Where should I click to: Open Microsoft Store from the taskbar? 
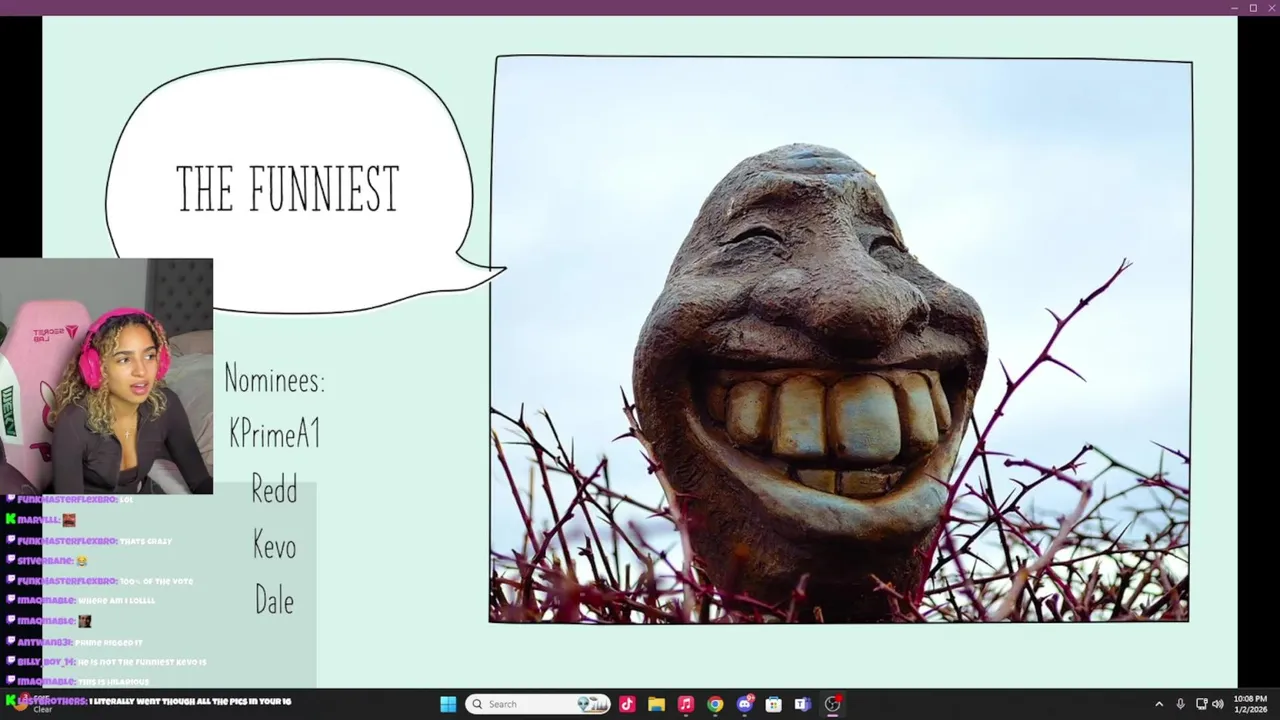tap(773, 704)
